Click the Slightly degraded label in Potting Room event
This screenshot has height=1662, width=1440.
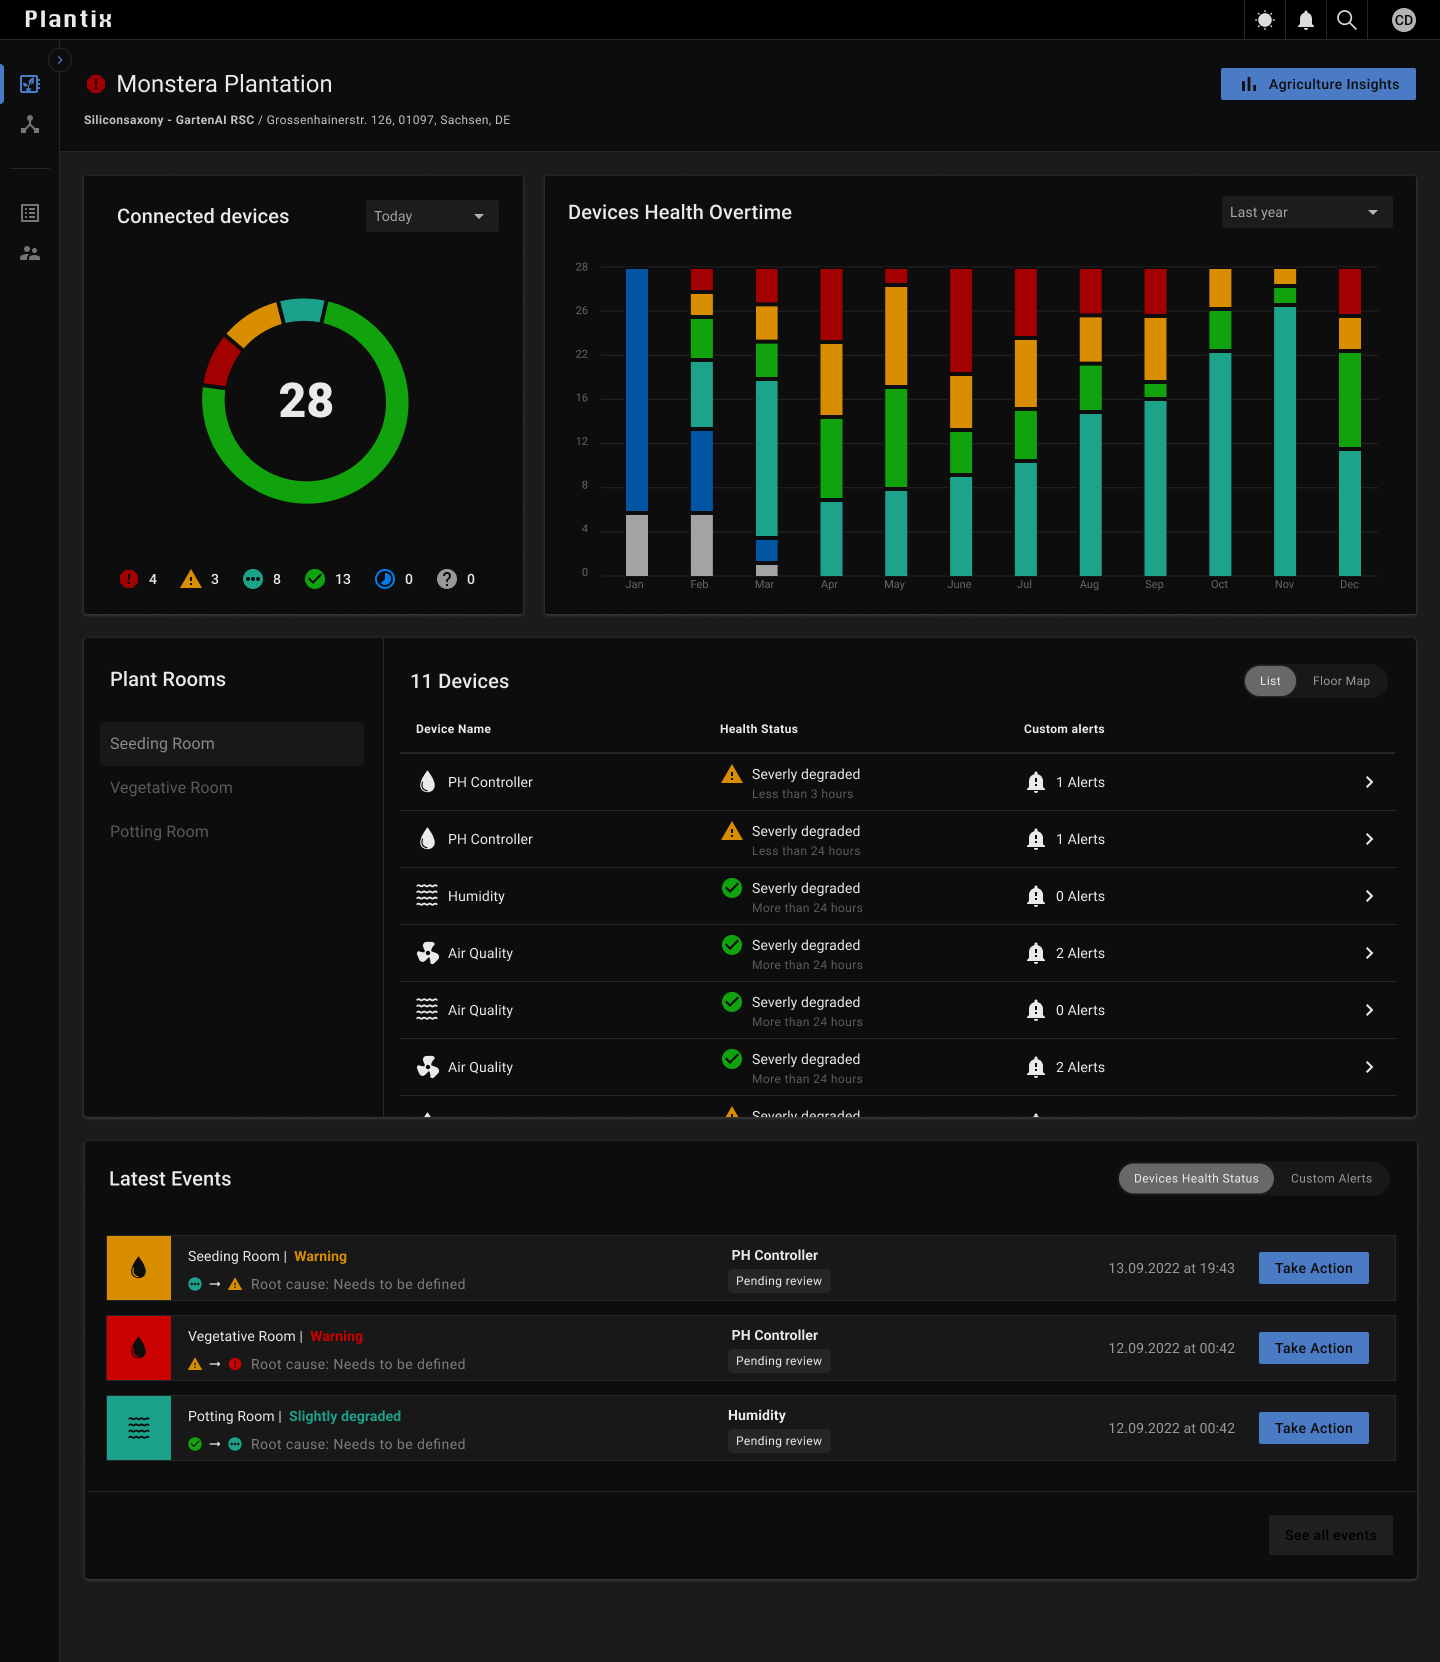click(x=345, y=1416)
